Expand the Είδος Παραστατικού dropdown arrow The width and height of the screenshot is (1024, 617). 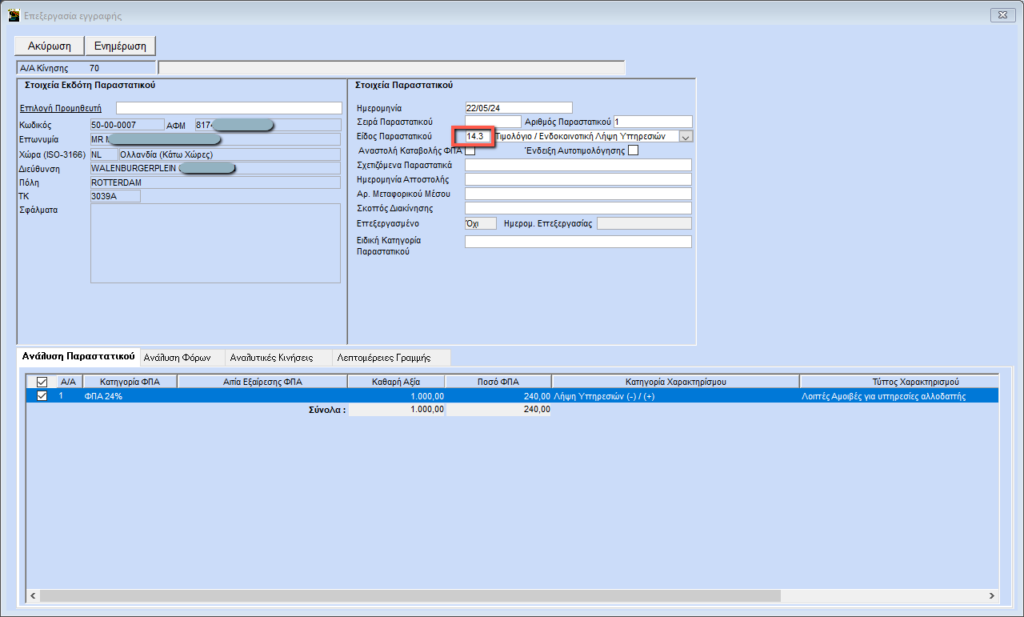[685, 136]
